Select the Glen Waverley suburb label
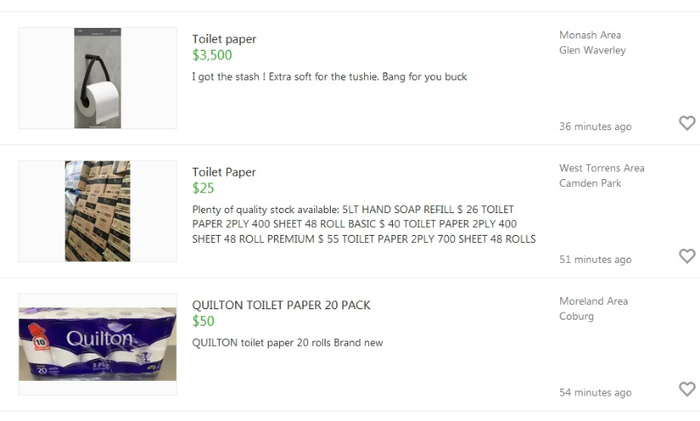The image size is (700, 421). (592, 50)
